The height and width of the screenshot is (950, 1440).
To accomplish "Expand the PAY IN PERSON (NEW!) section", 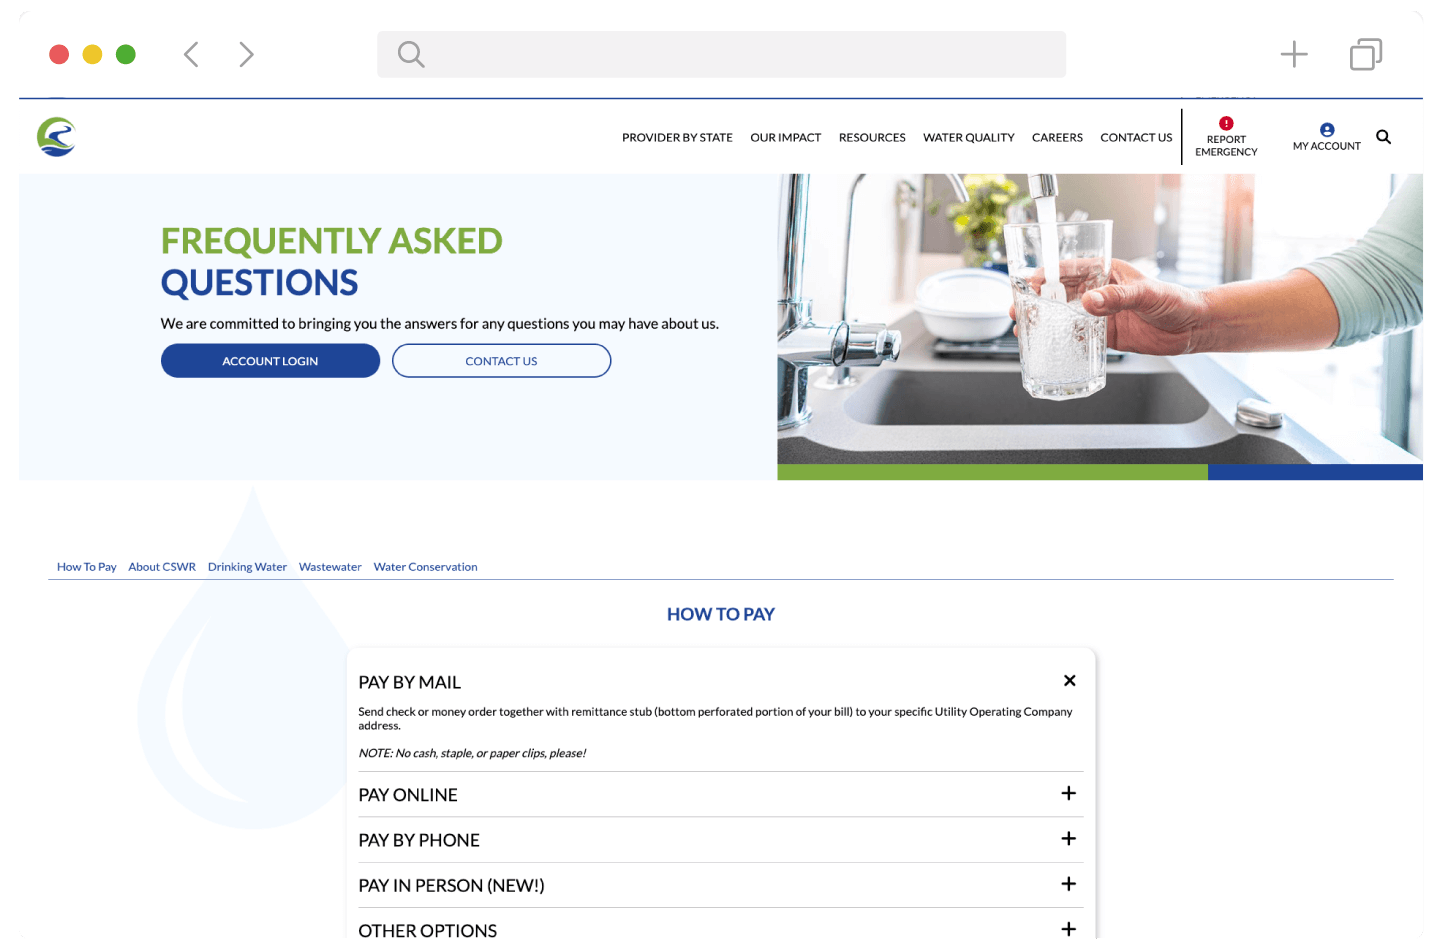I will click(1068, 884).
